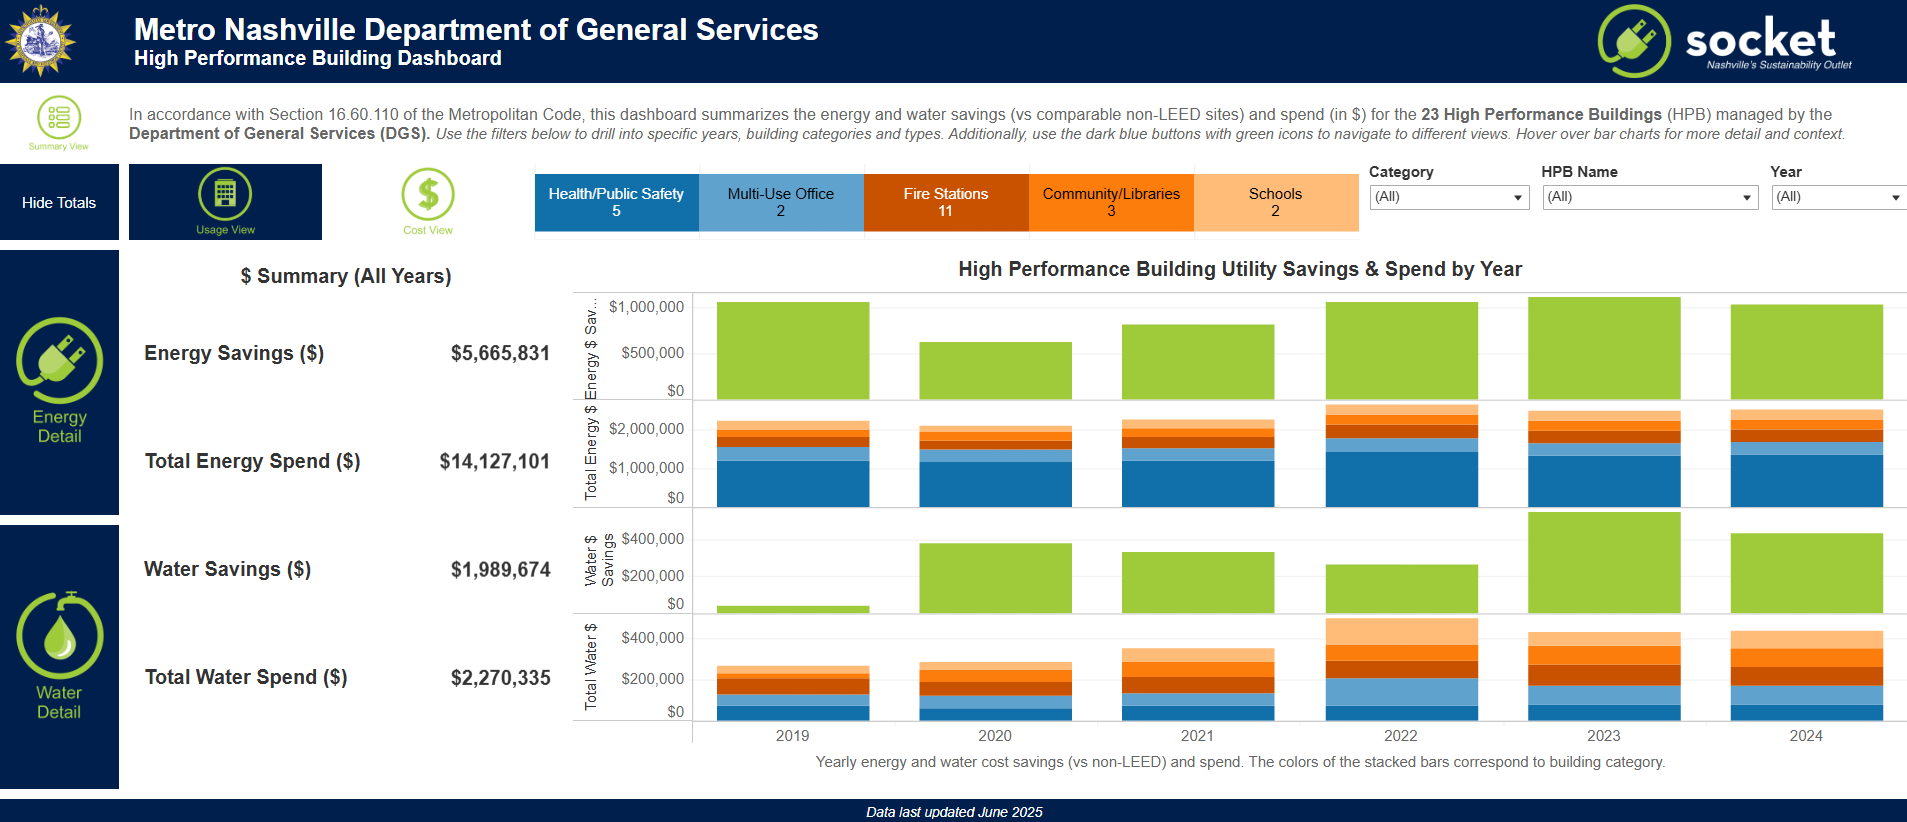The image size is (1907, 822).
Task: Click the Metro Nashville seal logo
Action: click(40, 41)
